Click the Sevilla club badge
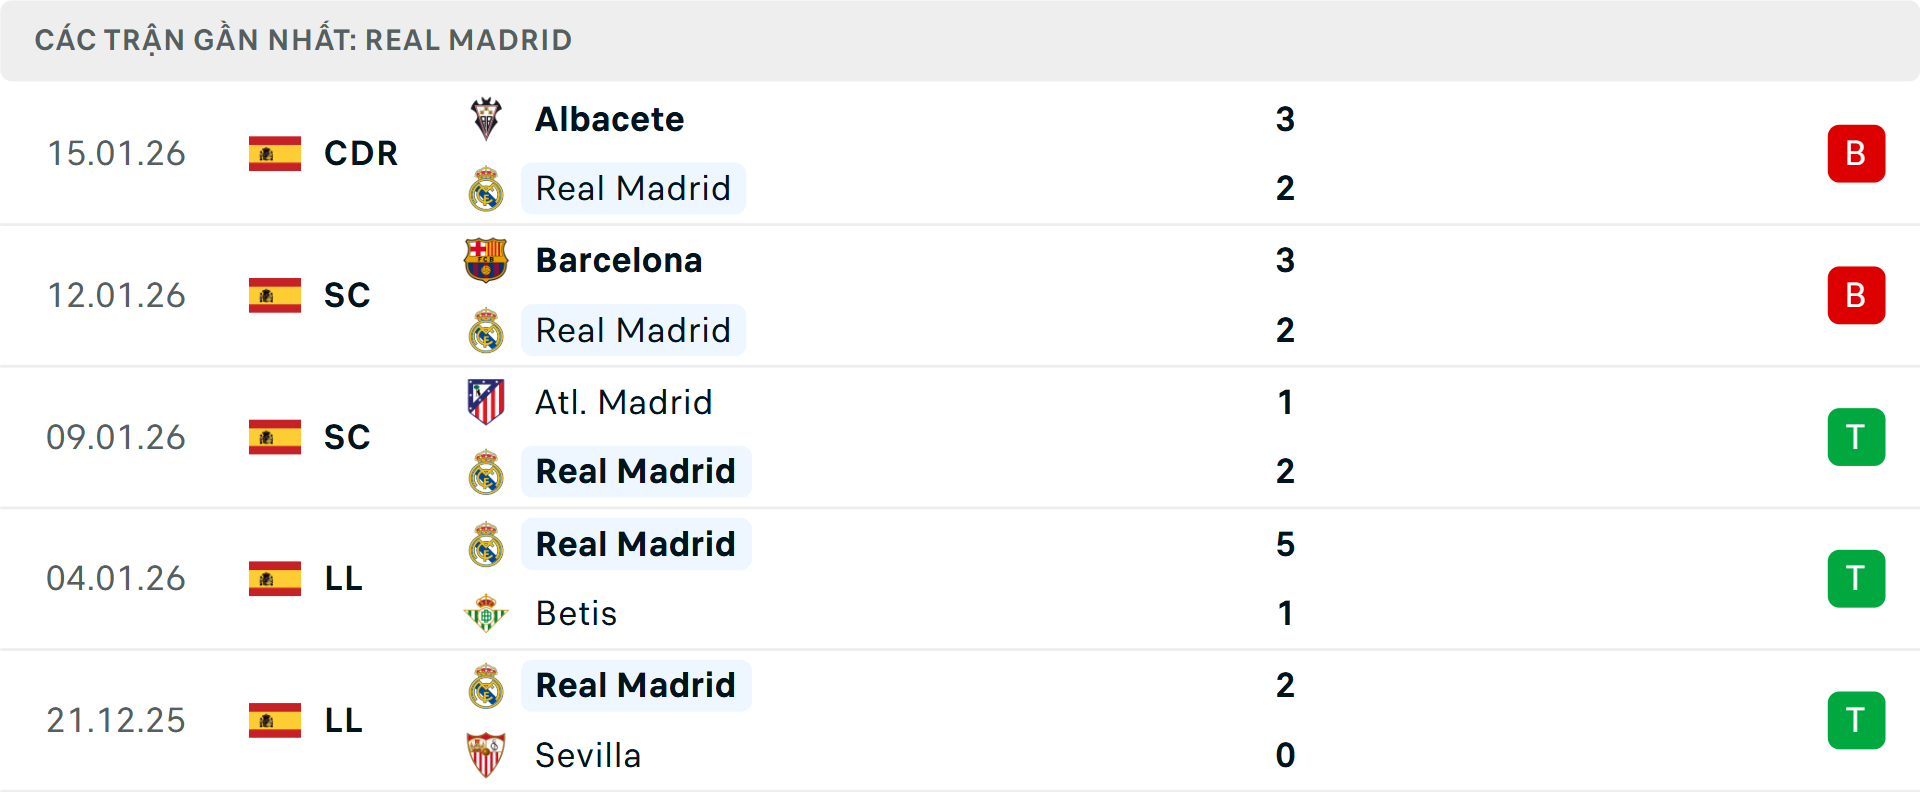1920x792 pixels. pyautogui.click(x=487, y=755)
